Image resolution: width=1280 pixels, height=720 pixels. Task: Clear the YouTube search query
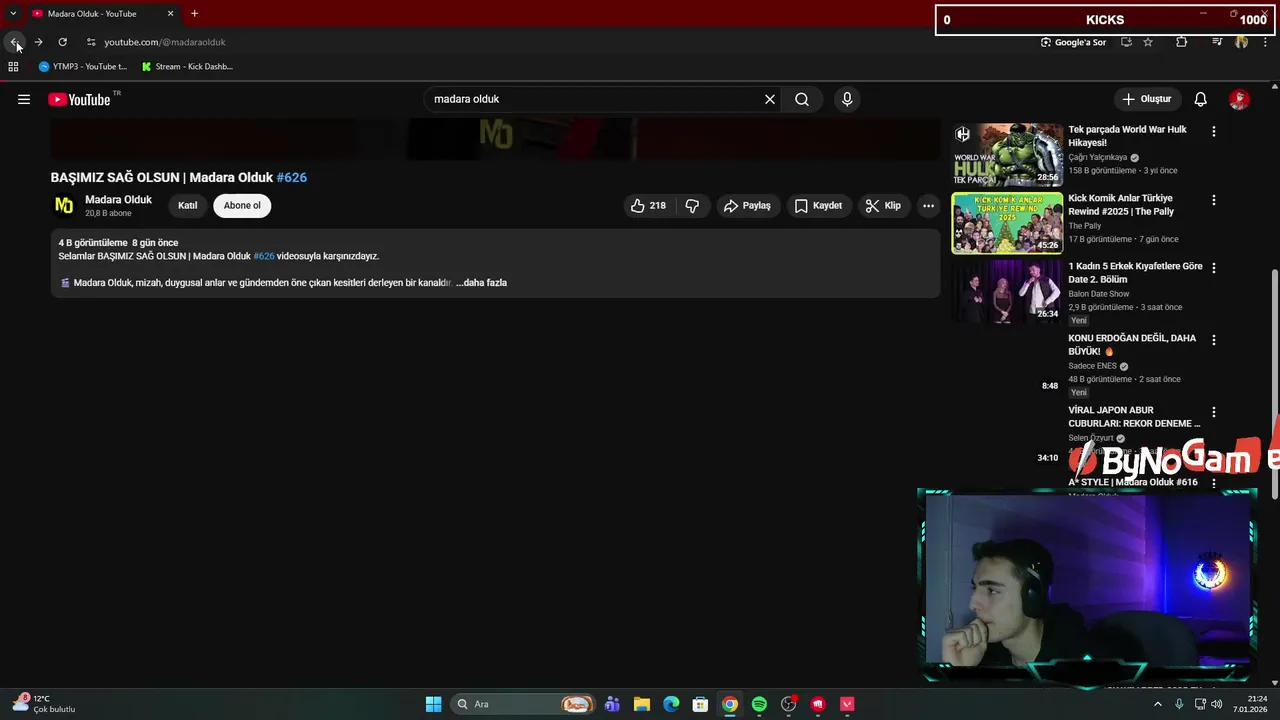click(770, 99)
